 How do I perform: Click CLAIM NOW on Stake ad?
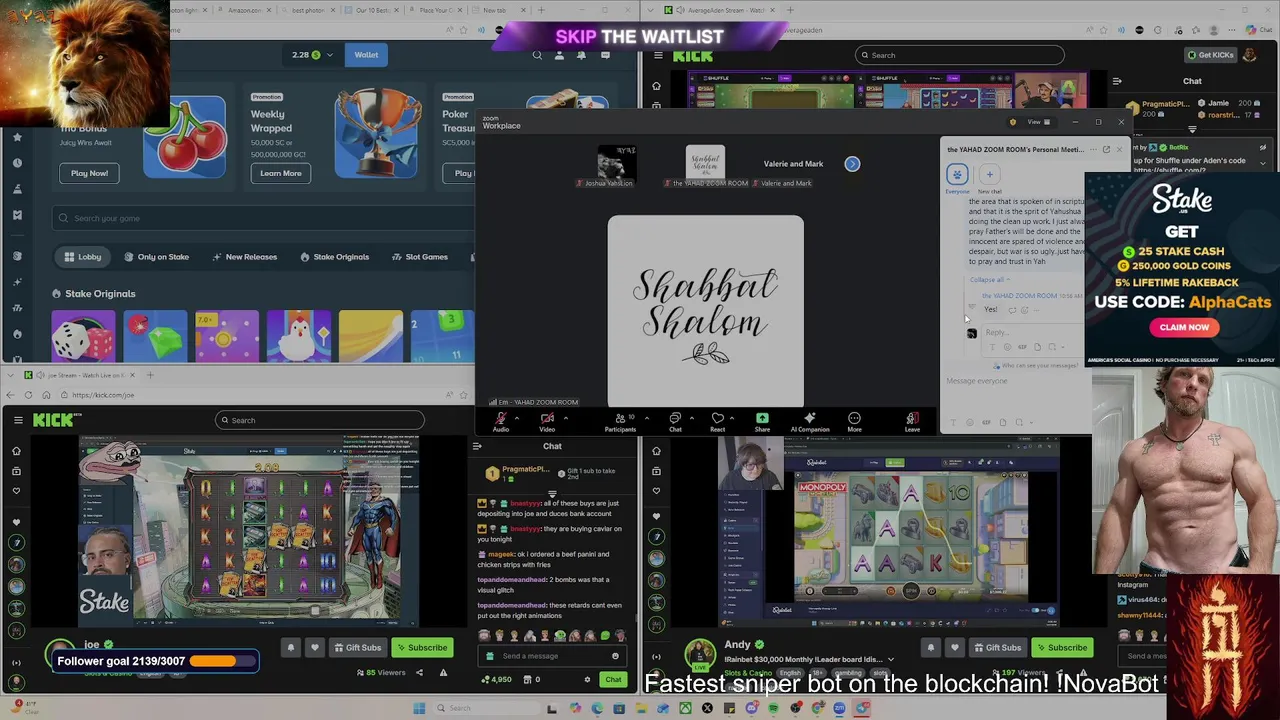(1184, 327)
